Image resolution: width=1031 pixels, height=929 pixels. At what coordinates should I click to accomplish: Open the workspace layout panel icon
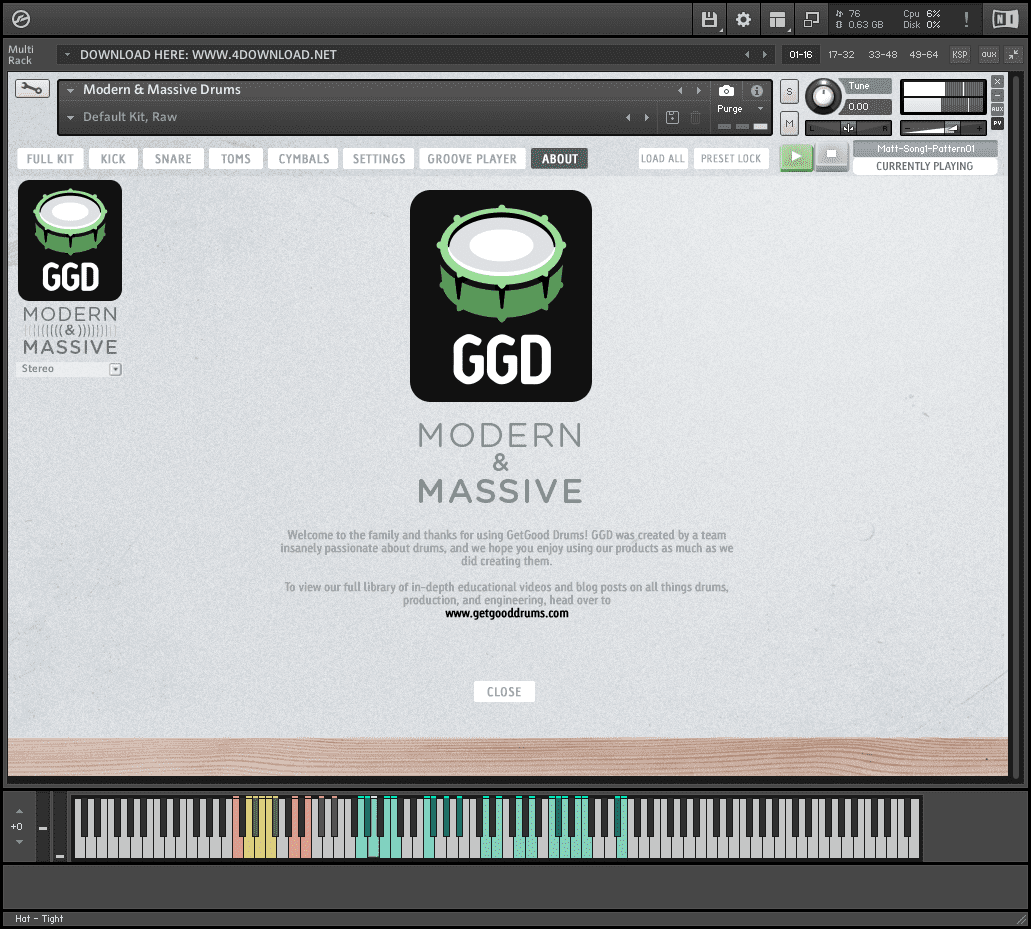777,20
